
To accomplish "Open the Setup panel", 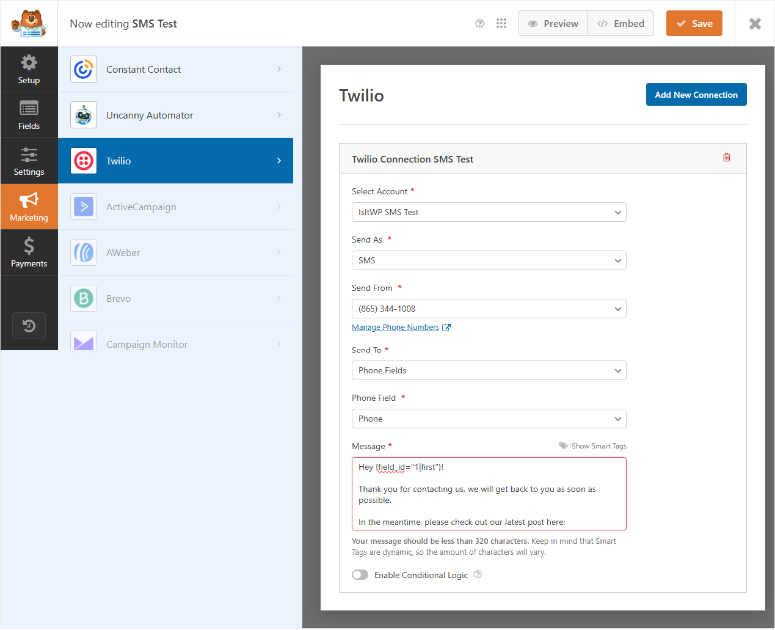I will click(x=29, y=69).
